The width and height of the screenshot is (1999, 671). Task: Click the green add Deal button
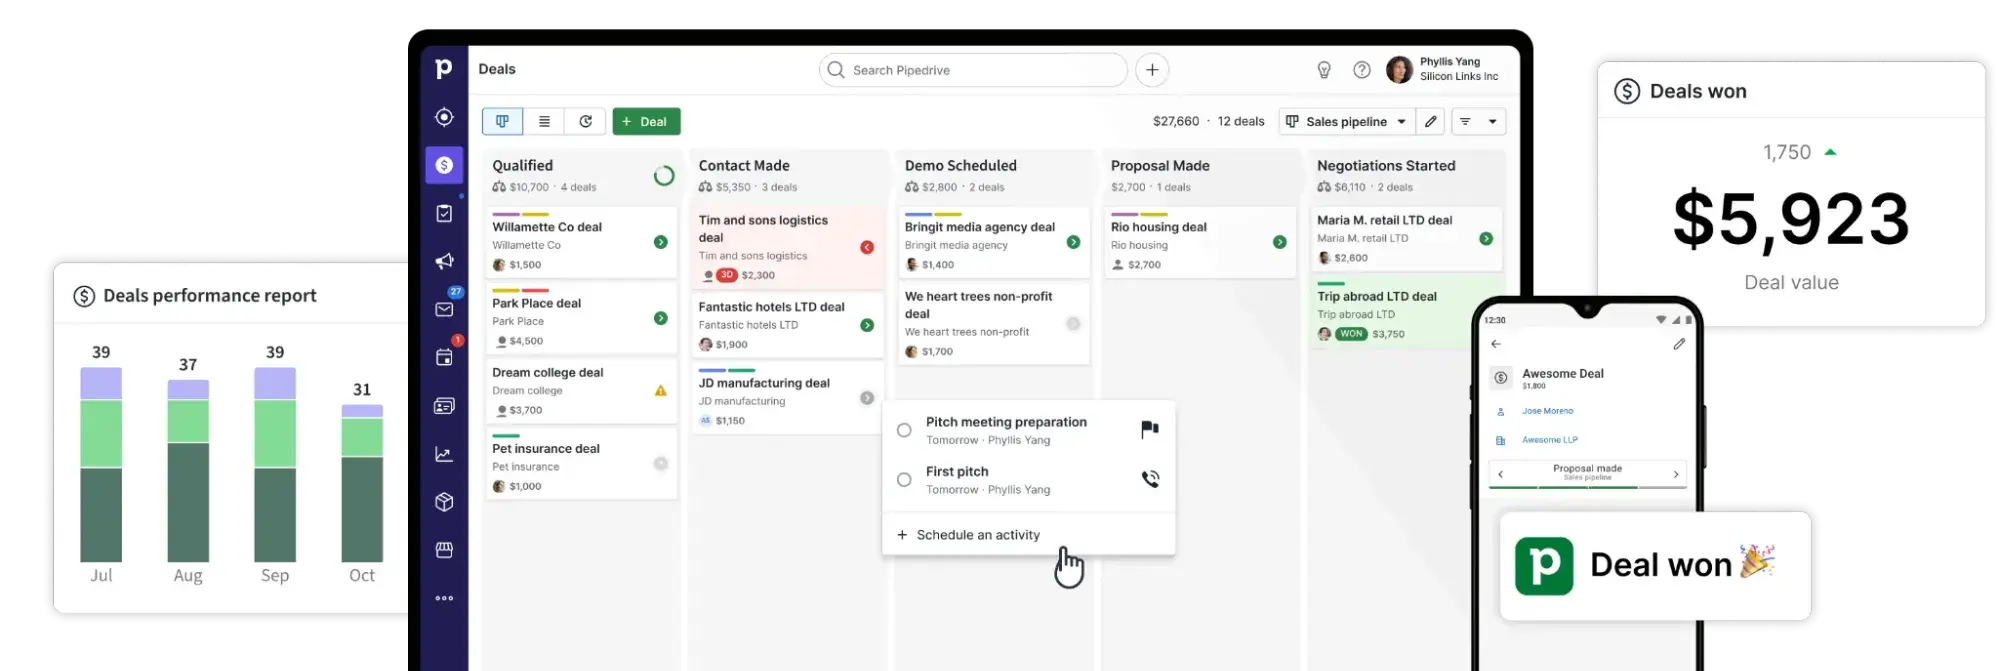pyautogui.click(x=646, y=122)
